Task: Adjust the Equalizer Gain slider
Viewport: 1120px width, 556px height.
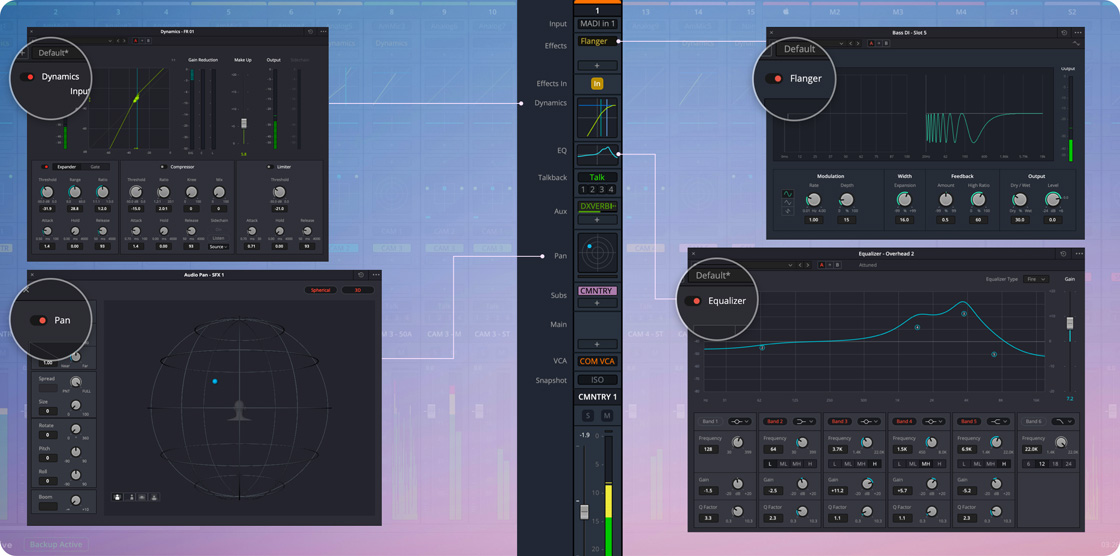Action: tap(1070, 323)
